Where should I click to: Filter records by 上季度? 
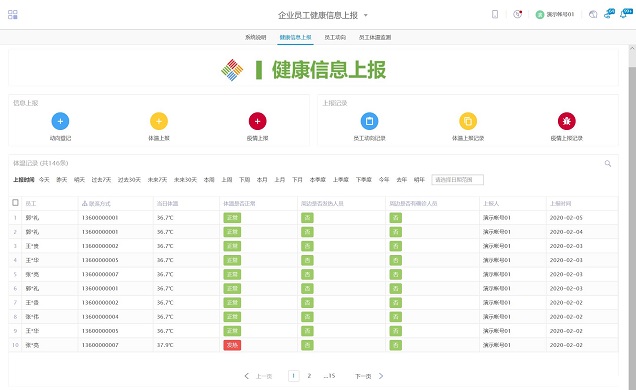pyautogui.click(x=341, y=180)
